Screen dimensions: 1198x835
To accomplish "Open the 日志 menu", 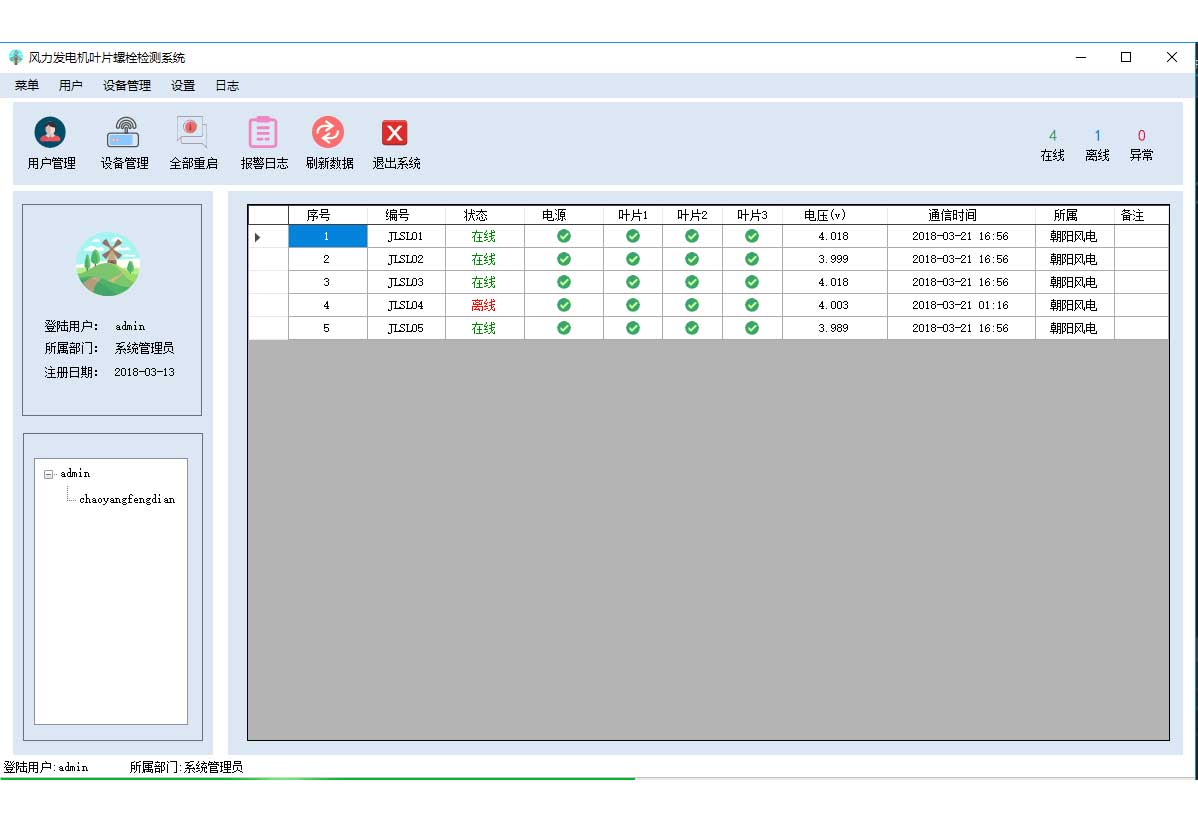I will 227,86.
